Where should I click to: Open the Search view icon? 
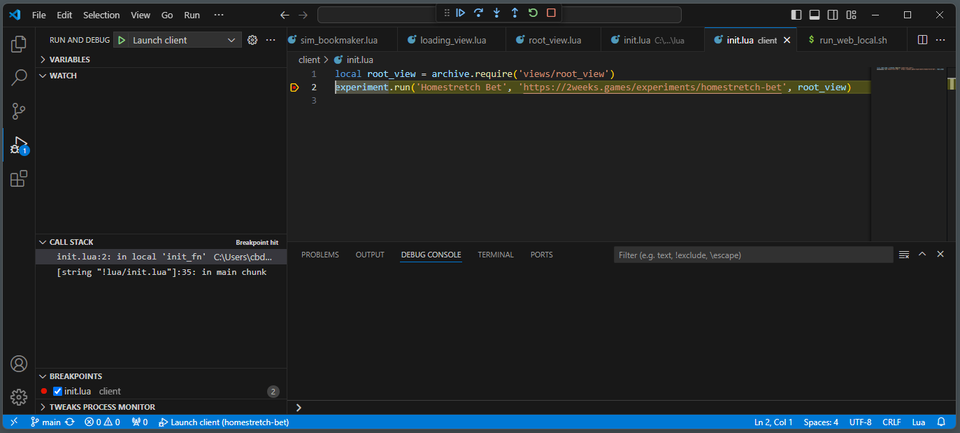pyautogui.click(x=18, y=77)
